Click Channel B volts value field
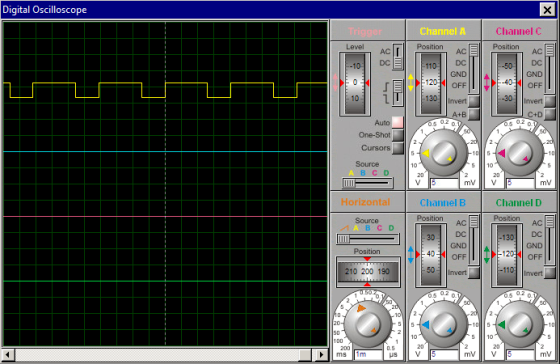The image size is (560, 364). click(x=444, y=354)
